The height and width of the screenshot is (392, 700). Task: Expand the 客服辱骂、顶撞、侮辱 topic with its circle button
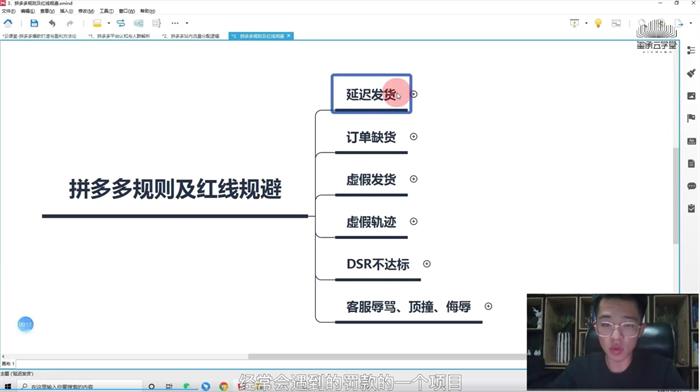(488, 306)
